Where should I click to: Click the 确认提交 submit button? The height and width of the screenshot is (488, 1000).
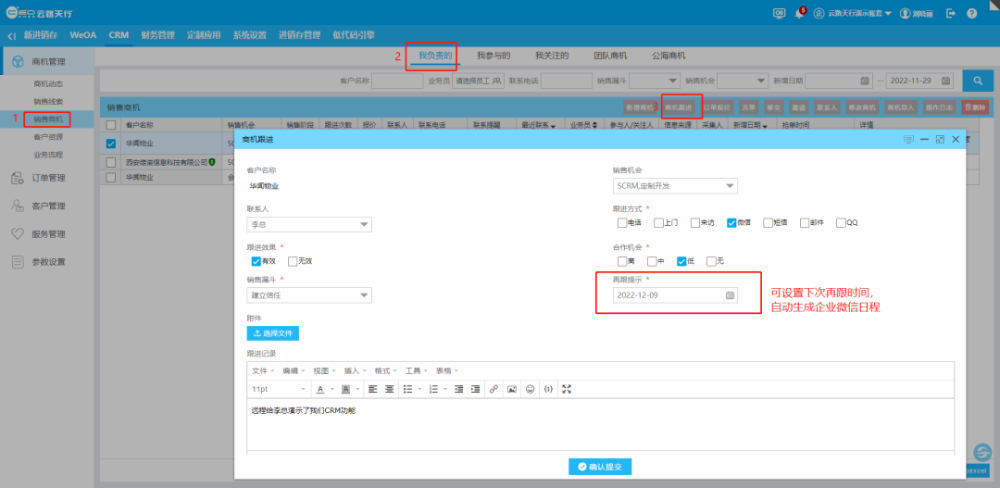(x=599, y=467)
